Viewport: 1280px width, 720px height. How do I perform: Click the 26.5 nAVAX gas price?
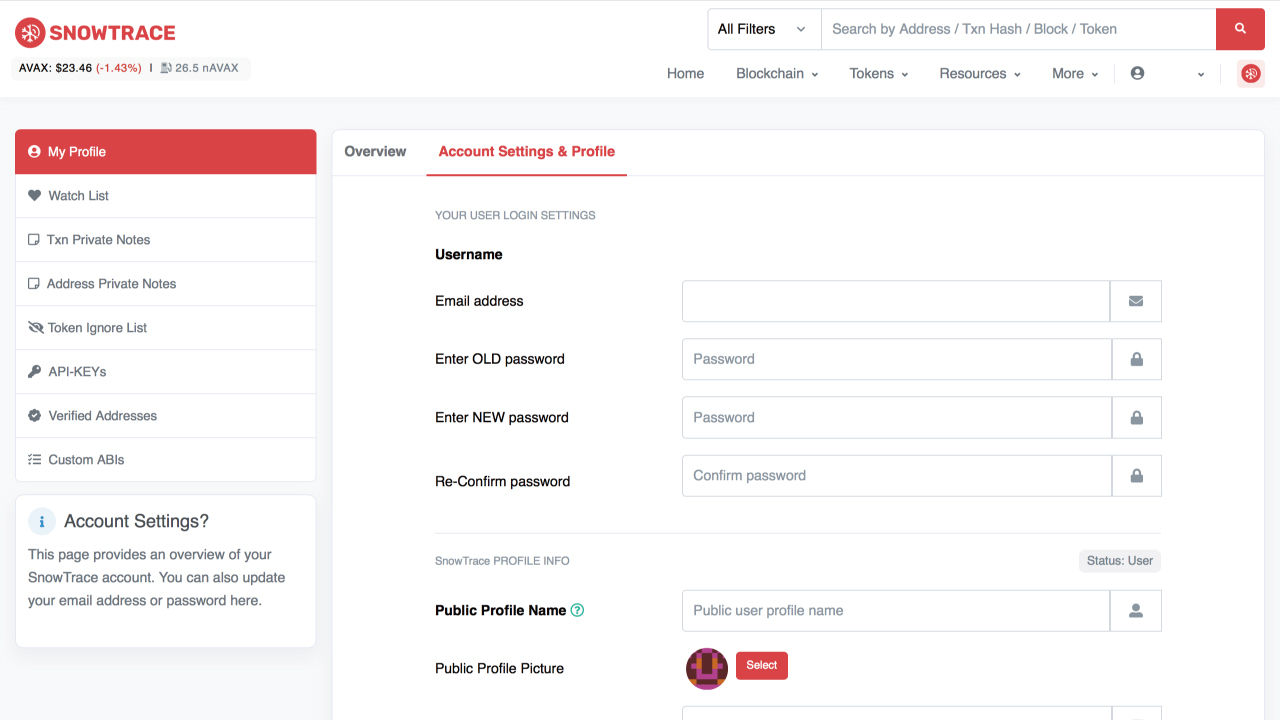pos(209,68)
